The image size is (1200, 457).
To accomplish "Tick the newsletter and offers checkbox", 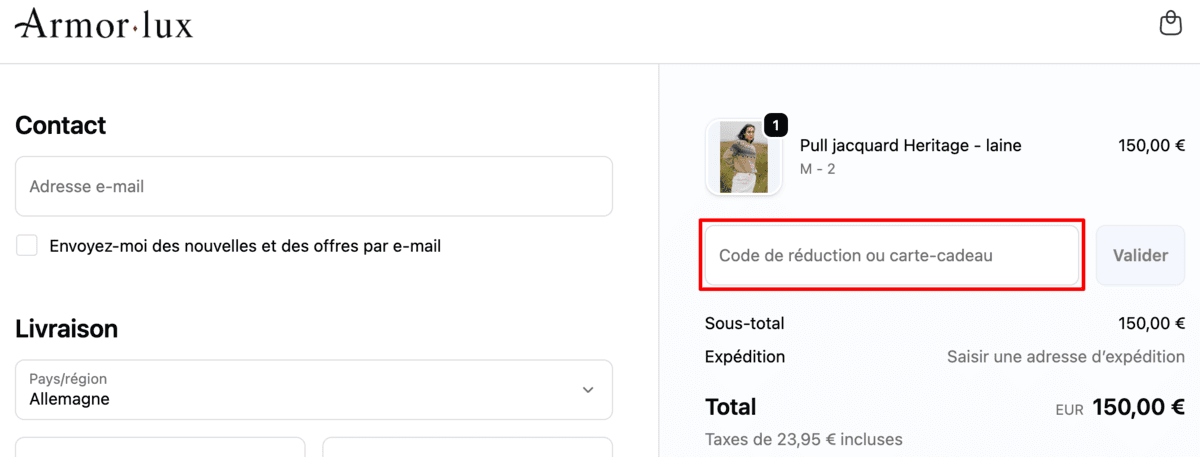I will click(27, 246).
